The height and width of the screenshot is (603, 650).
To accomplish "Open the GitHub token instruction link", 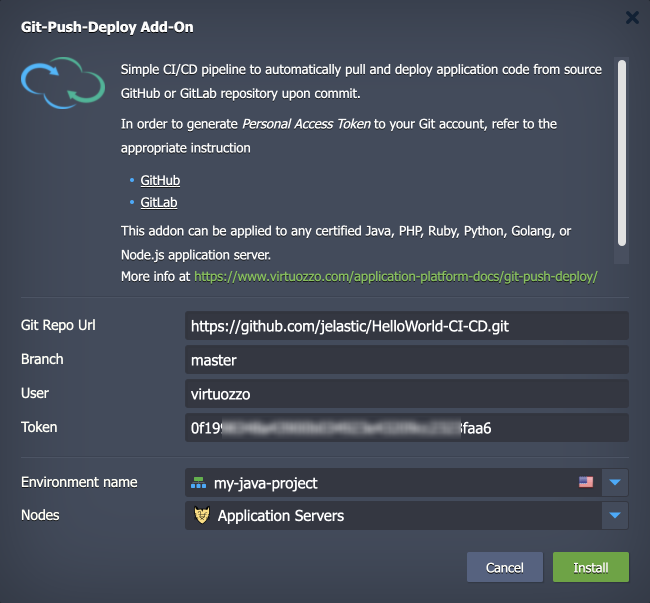I will tap(160, 181).
